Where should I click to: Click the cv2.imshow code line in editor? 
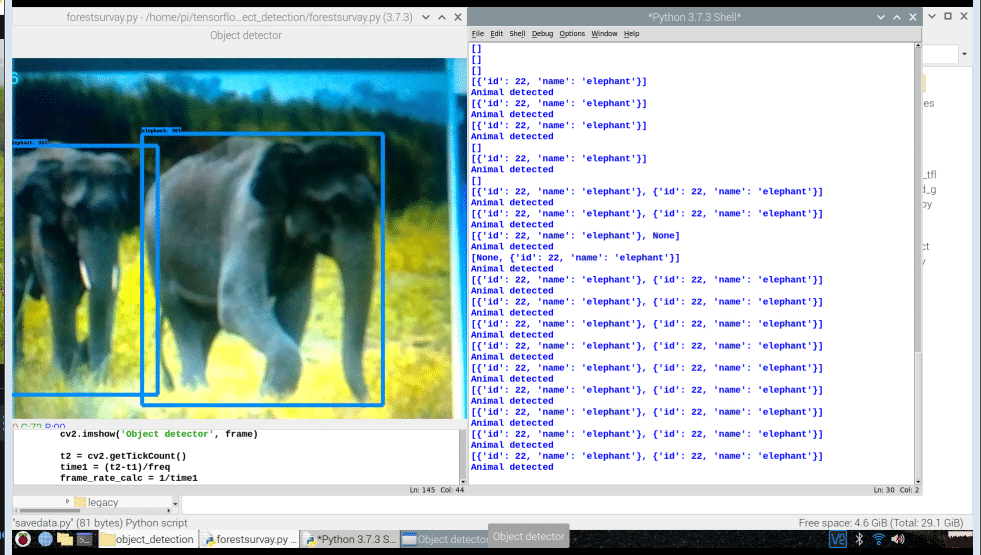158,434
